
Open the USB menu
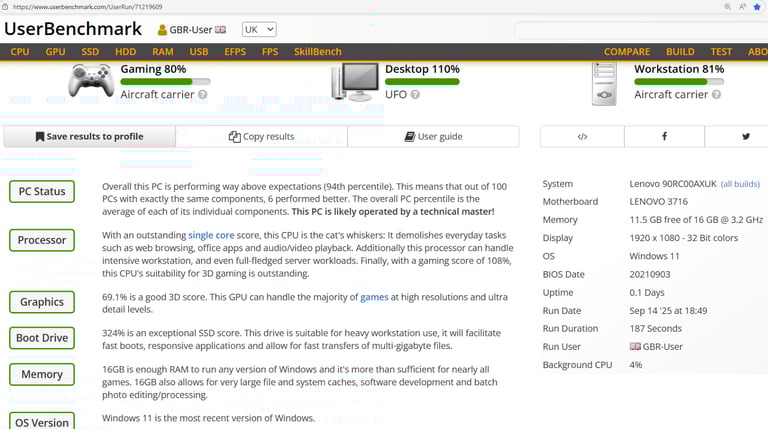pyautogui.click(x=199, y=52)
